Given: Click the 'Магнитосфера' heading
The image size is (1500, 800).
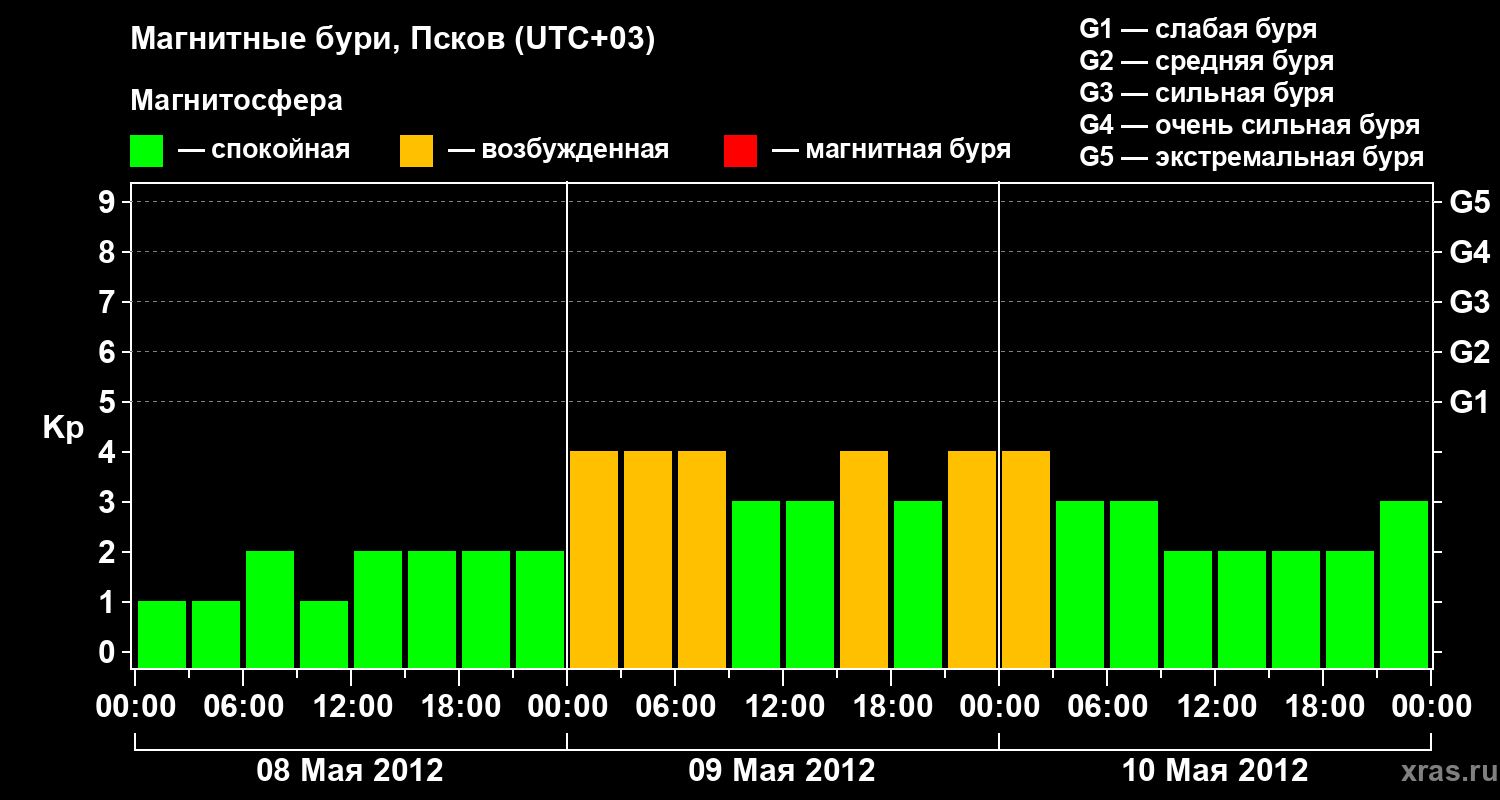Looking at the screenshot, I should tap(236, 101).
